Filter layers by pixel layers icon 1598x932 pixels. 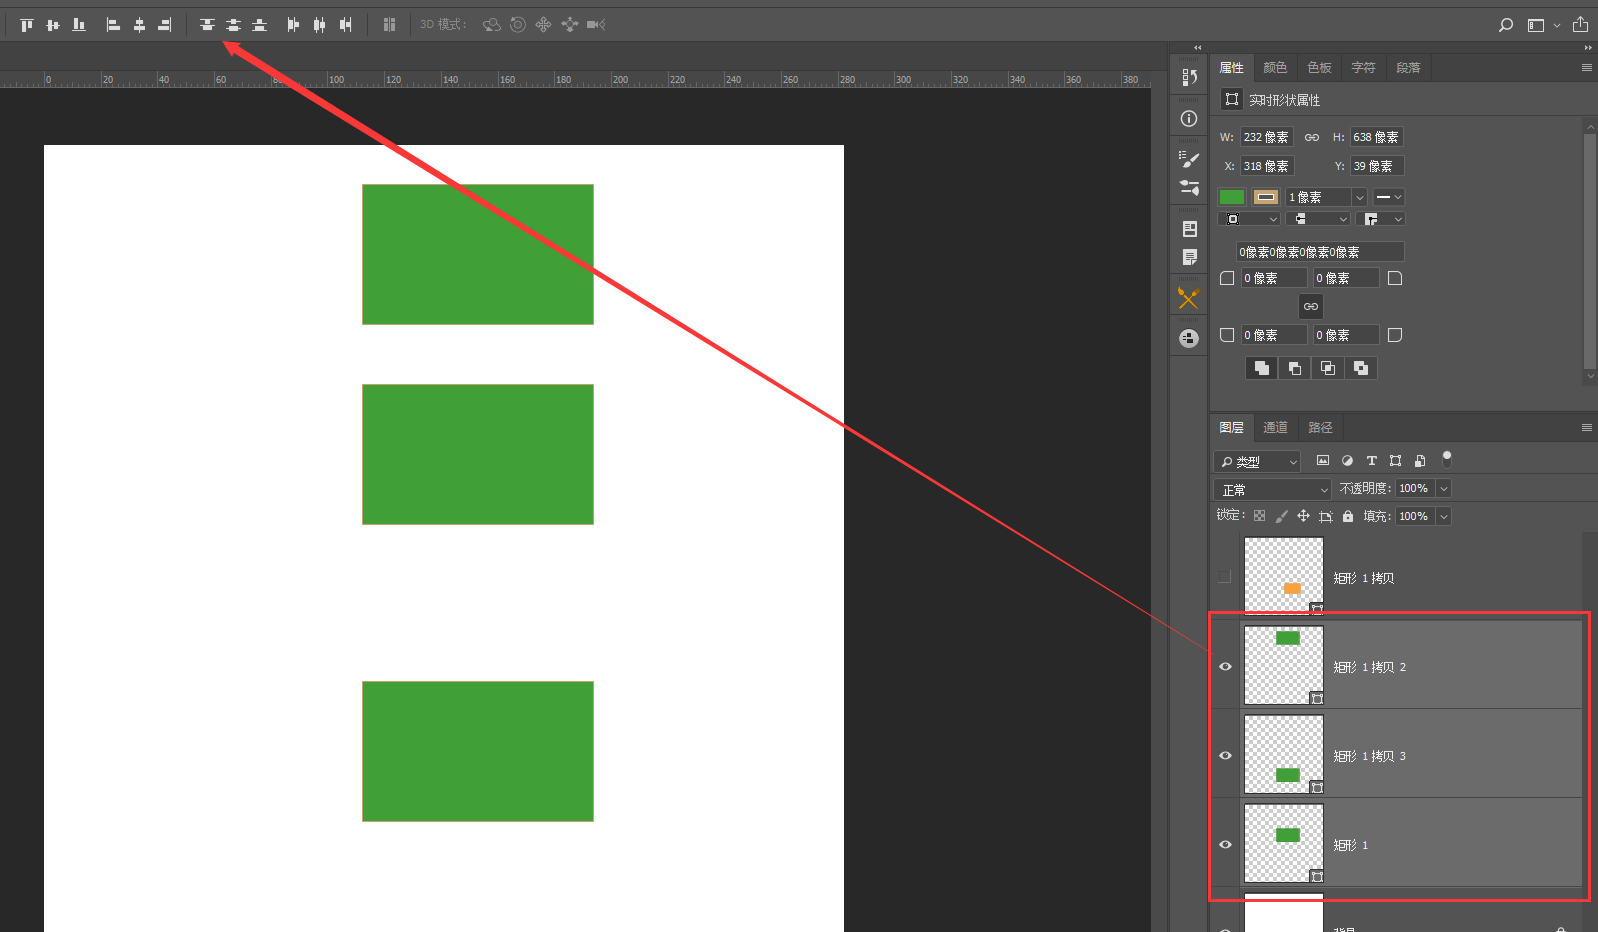1323,461
